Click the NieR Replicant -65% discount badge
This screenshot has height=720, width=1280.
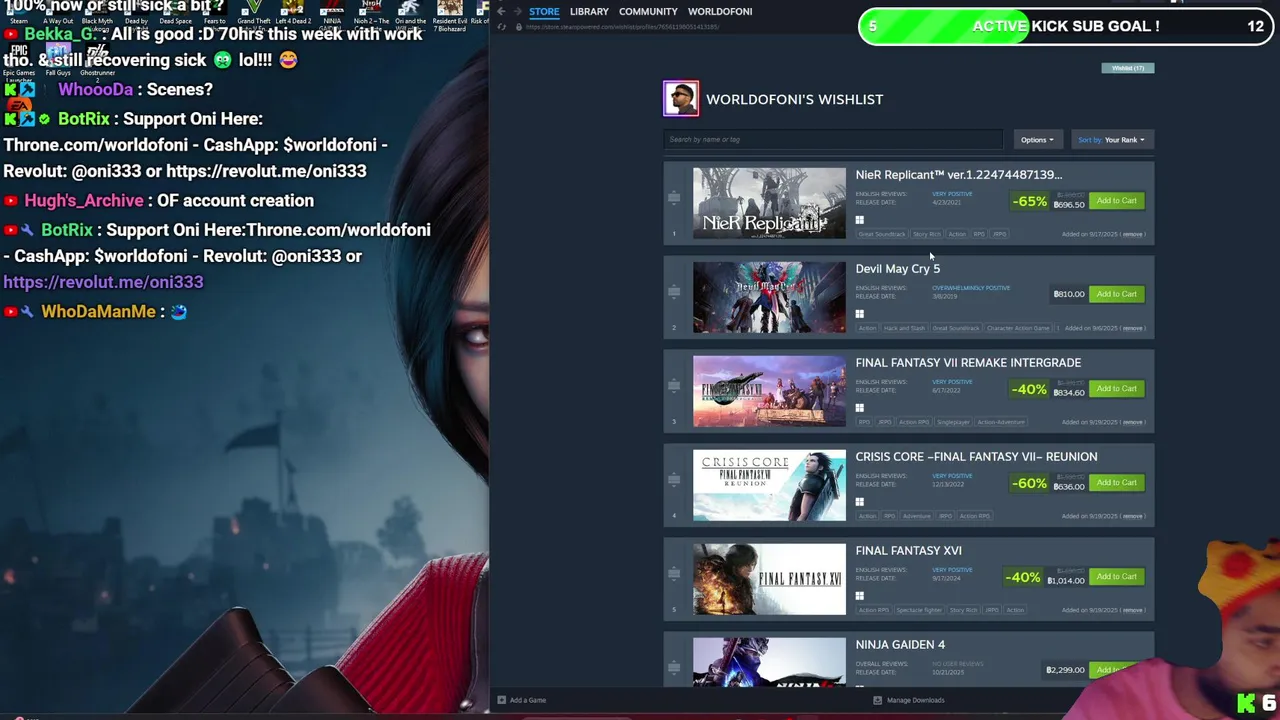[x=1029, y=201]
